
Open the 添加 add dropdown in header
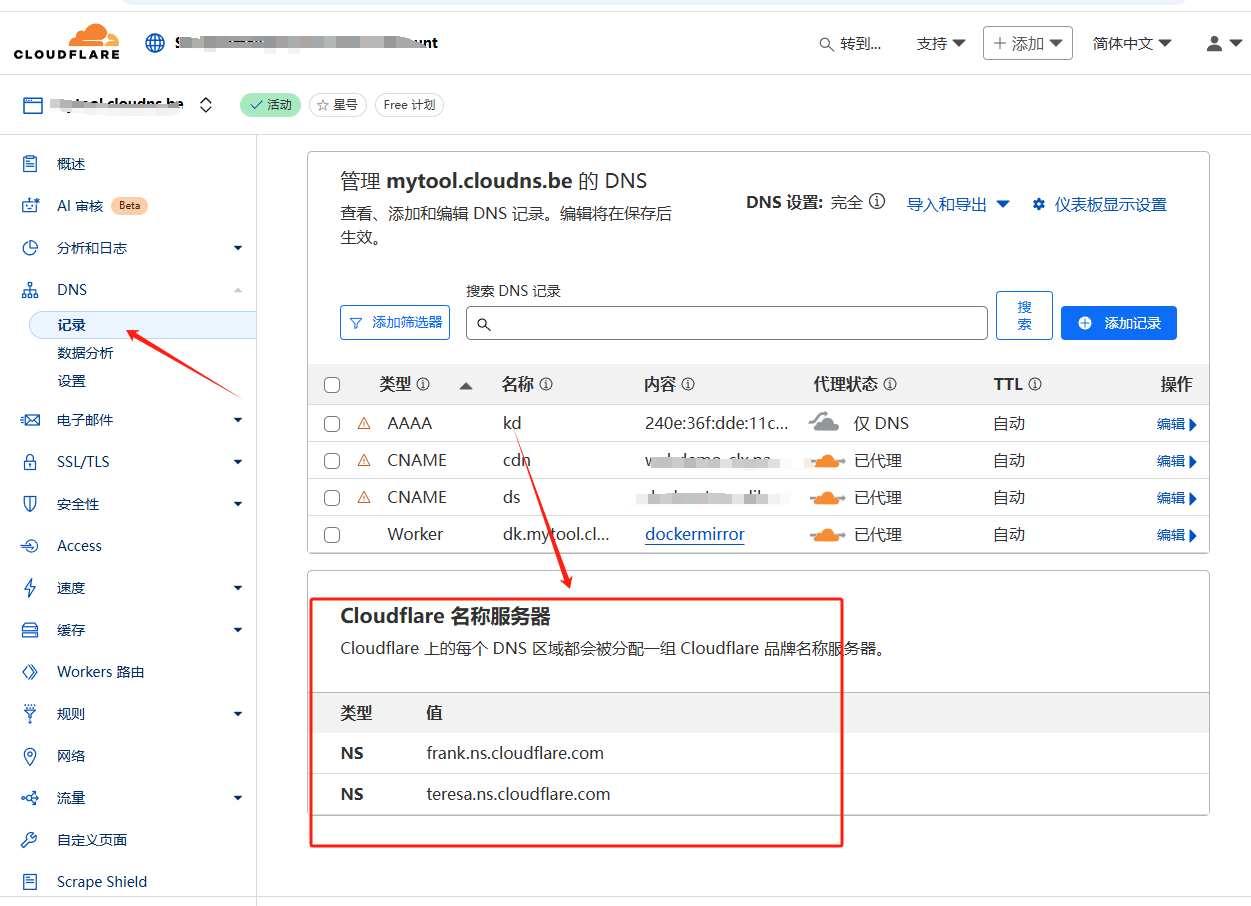pos(1028,43)
